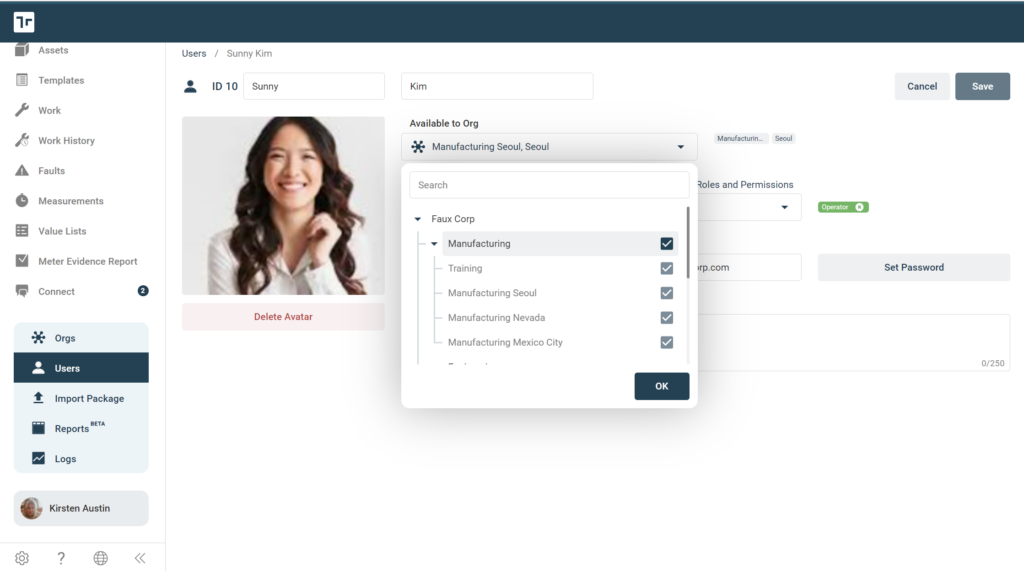Select the Work History icon
This screenshot has height=571, width=1024.
pos(22,140)
